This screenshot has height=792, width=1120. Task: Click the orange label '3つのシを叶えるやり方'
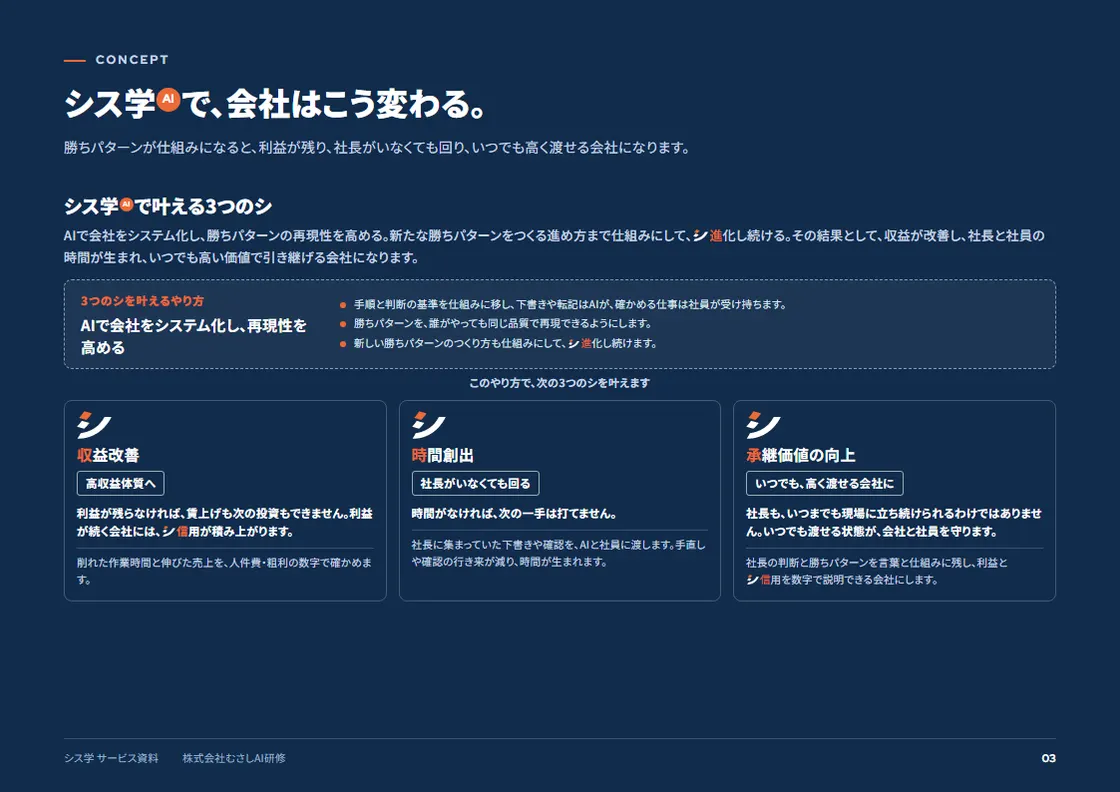(142, 301)
